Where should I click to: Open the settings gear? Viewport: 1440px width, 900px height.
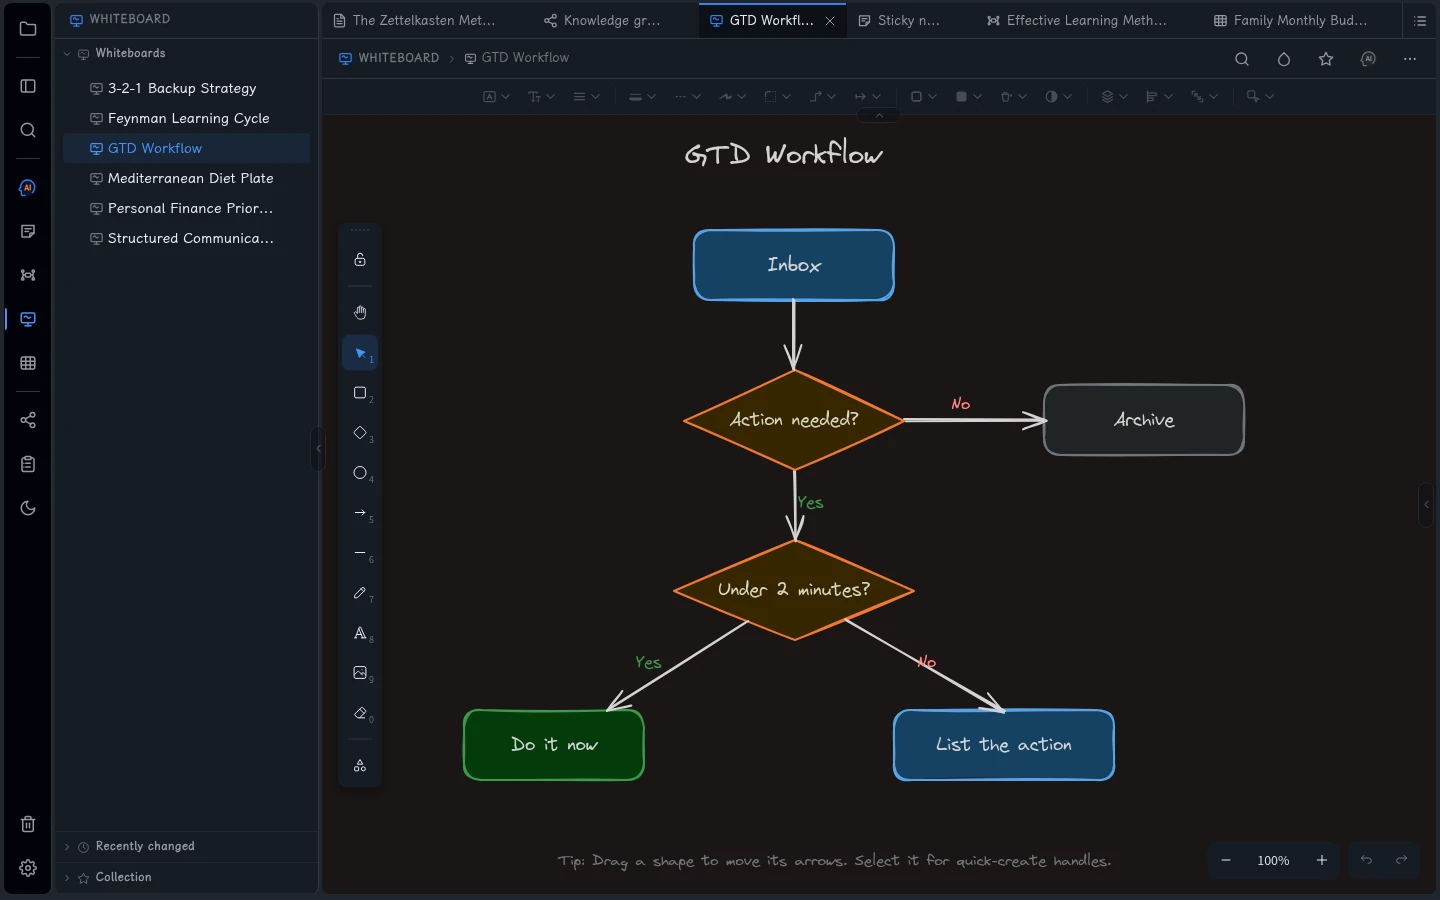pos(28,868)
